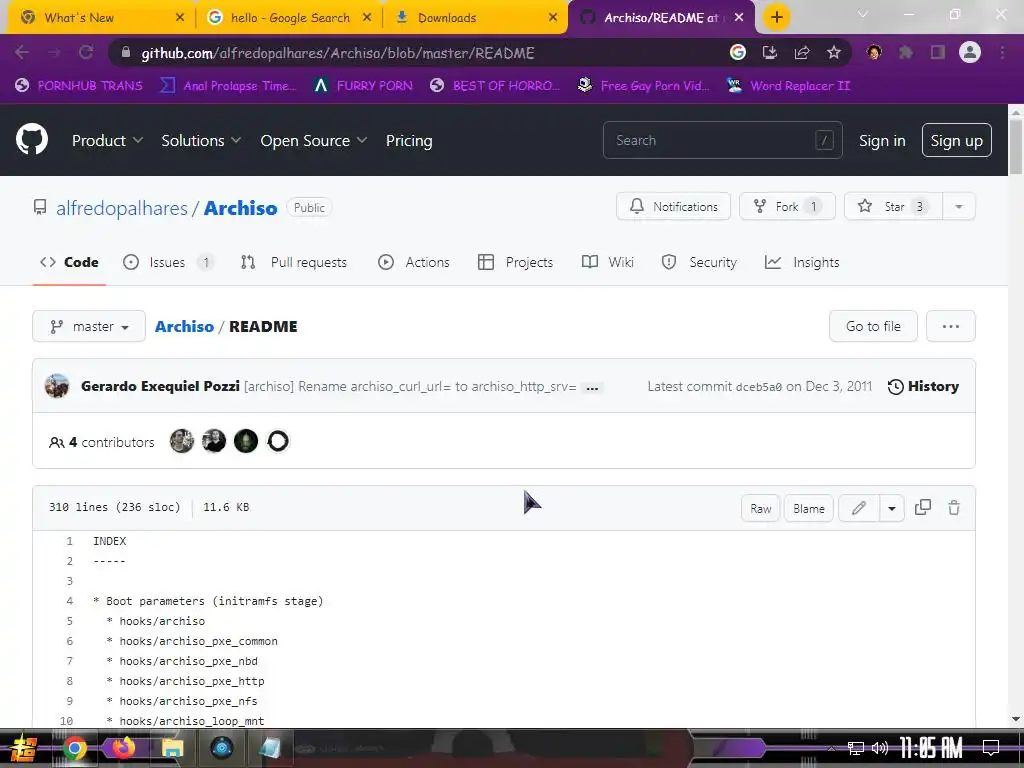Click the Star button
This screenshot has height=768, width=1024.
pos(893,206)
